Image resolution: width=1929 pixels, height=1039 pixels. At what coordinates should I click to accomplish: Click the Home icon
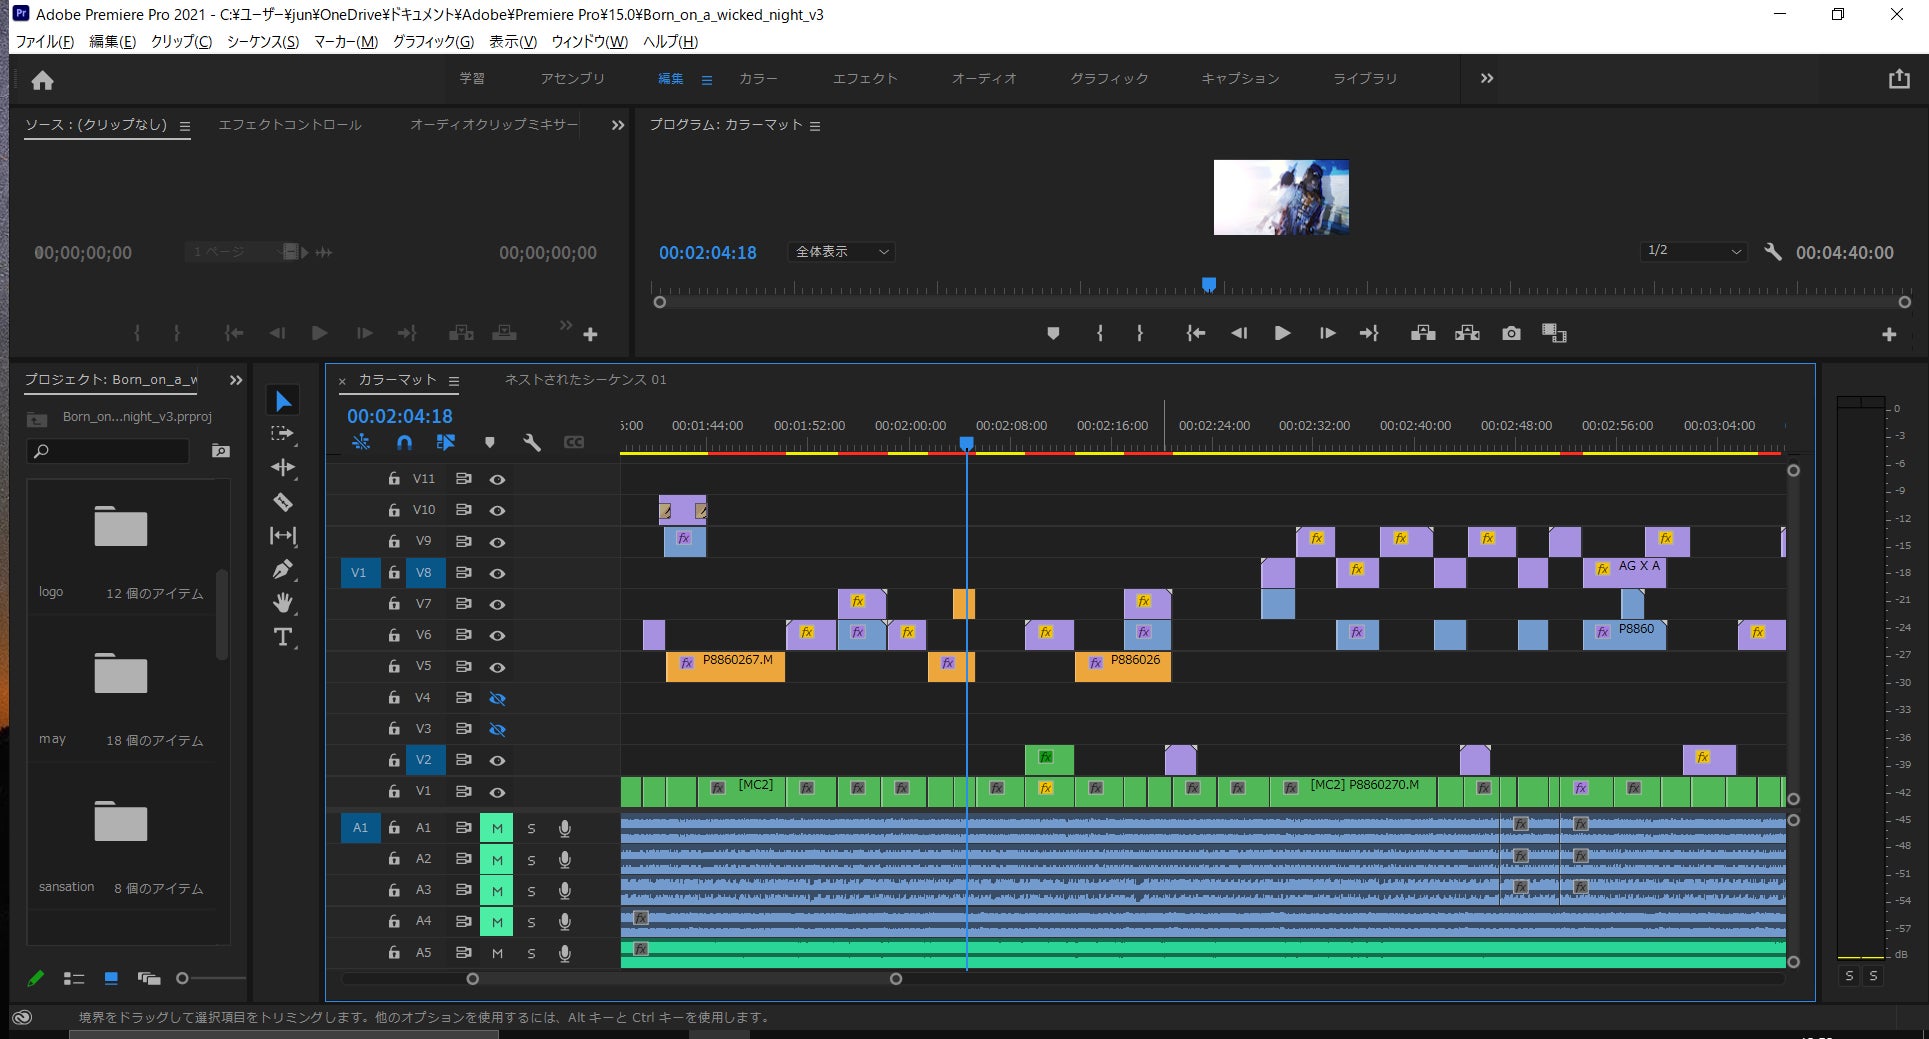[x=43, y=80]
